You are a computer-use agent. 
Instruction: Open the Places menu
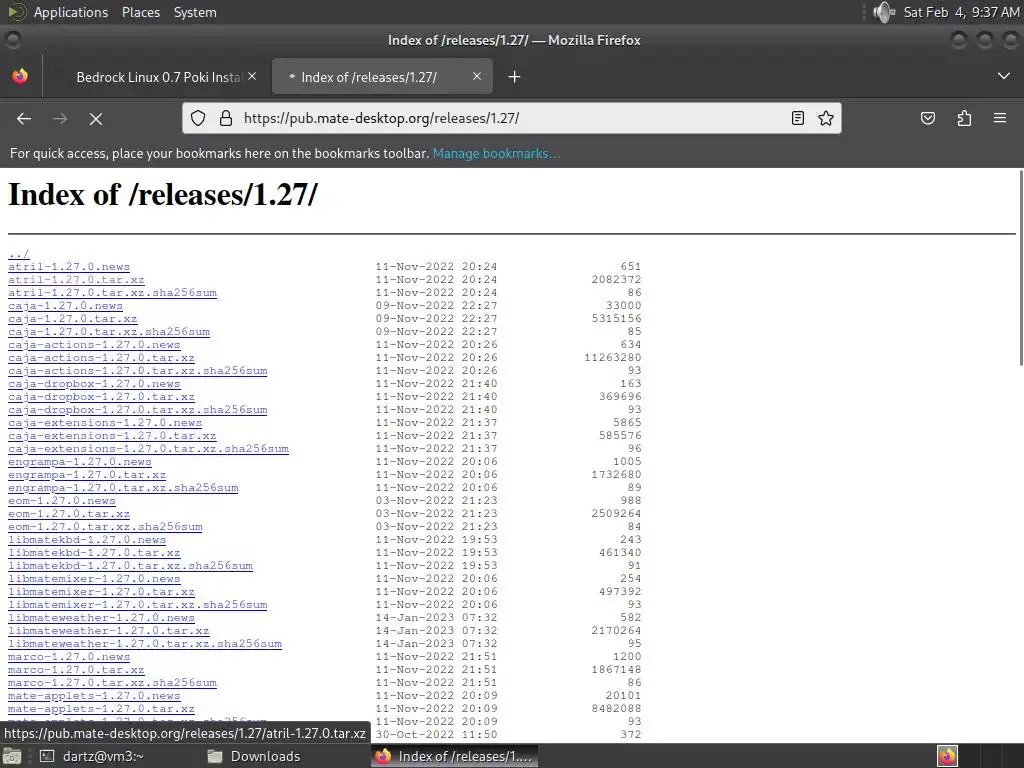pos(140,12)
